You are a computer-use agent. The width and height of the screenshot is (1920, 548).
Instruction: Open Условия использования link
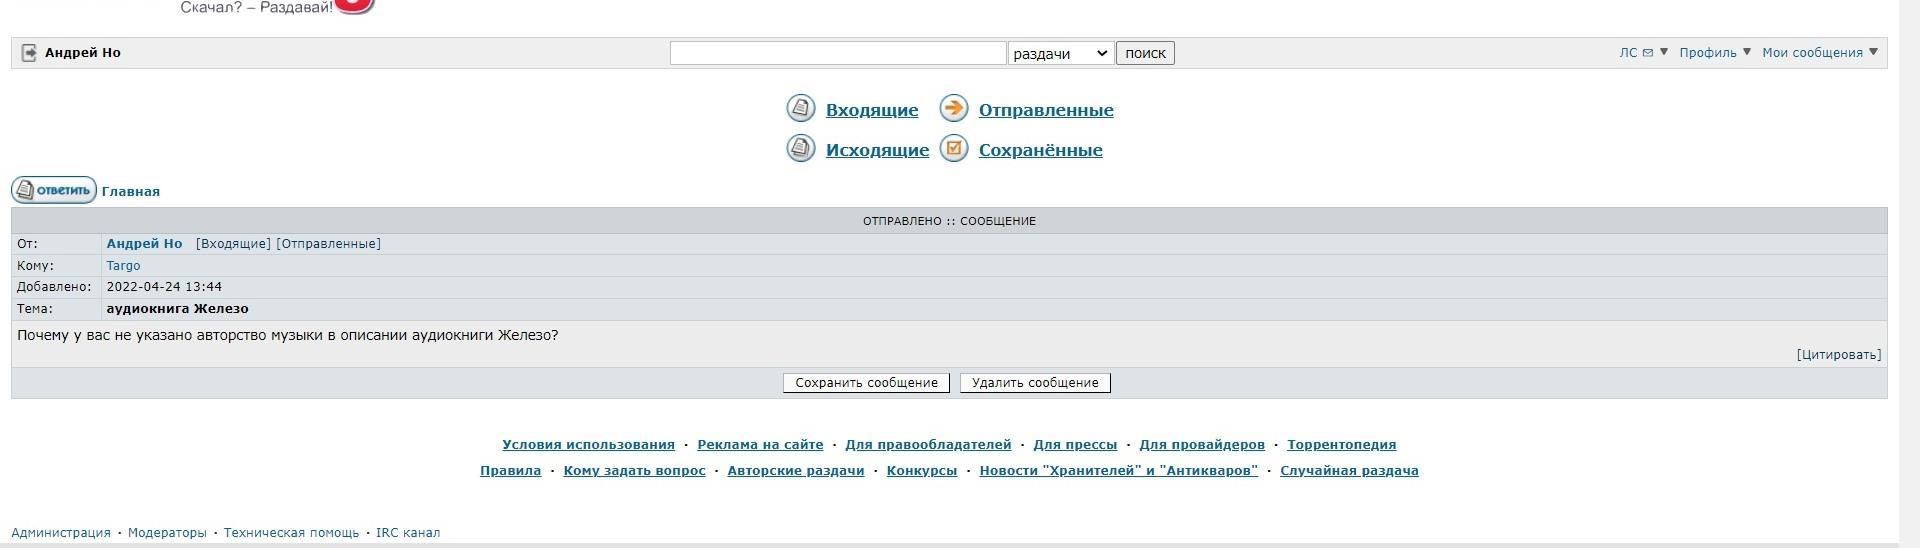coord(588,445)
